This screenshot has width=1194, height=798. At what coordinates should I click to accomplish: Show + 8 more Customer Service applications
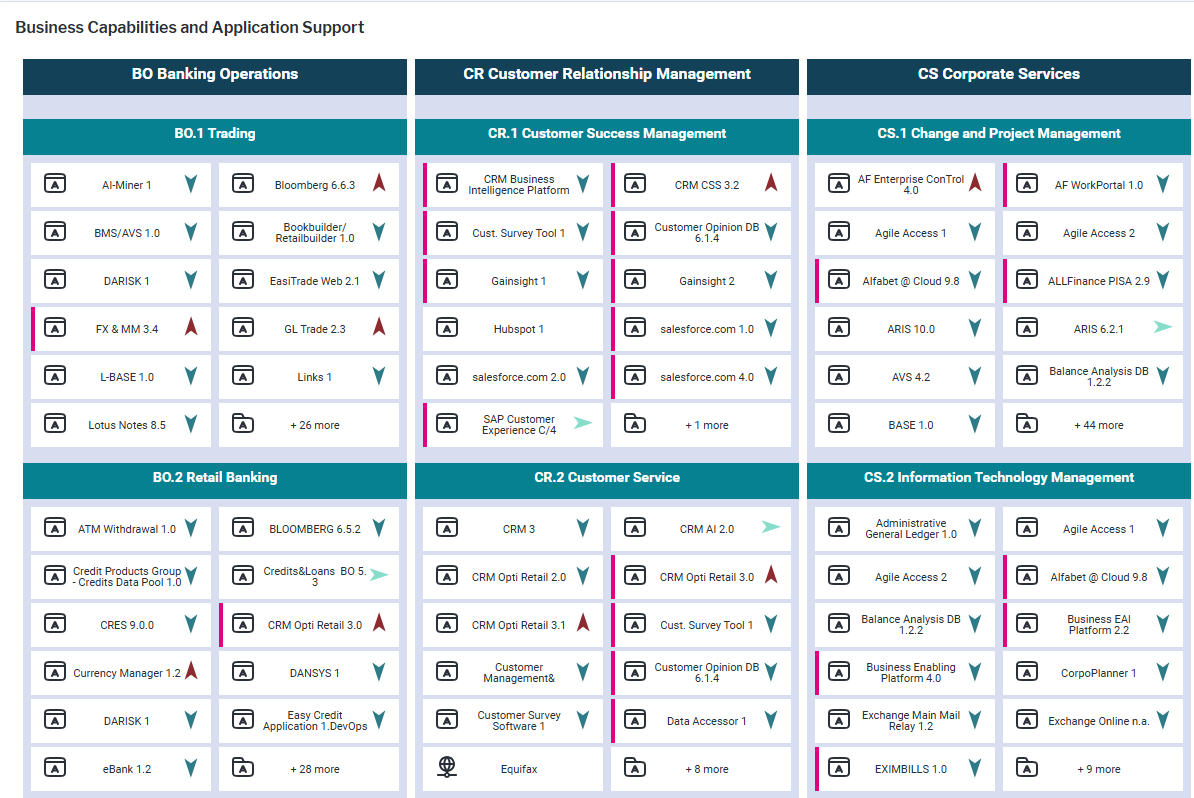tap(706, 769)
